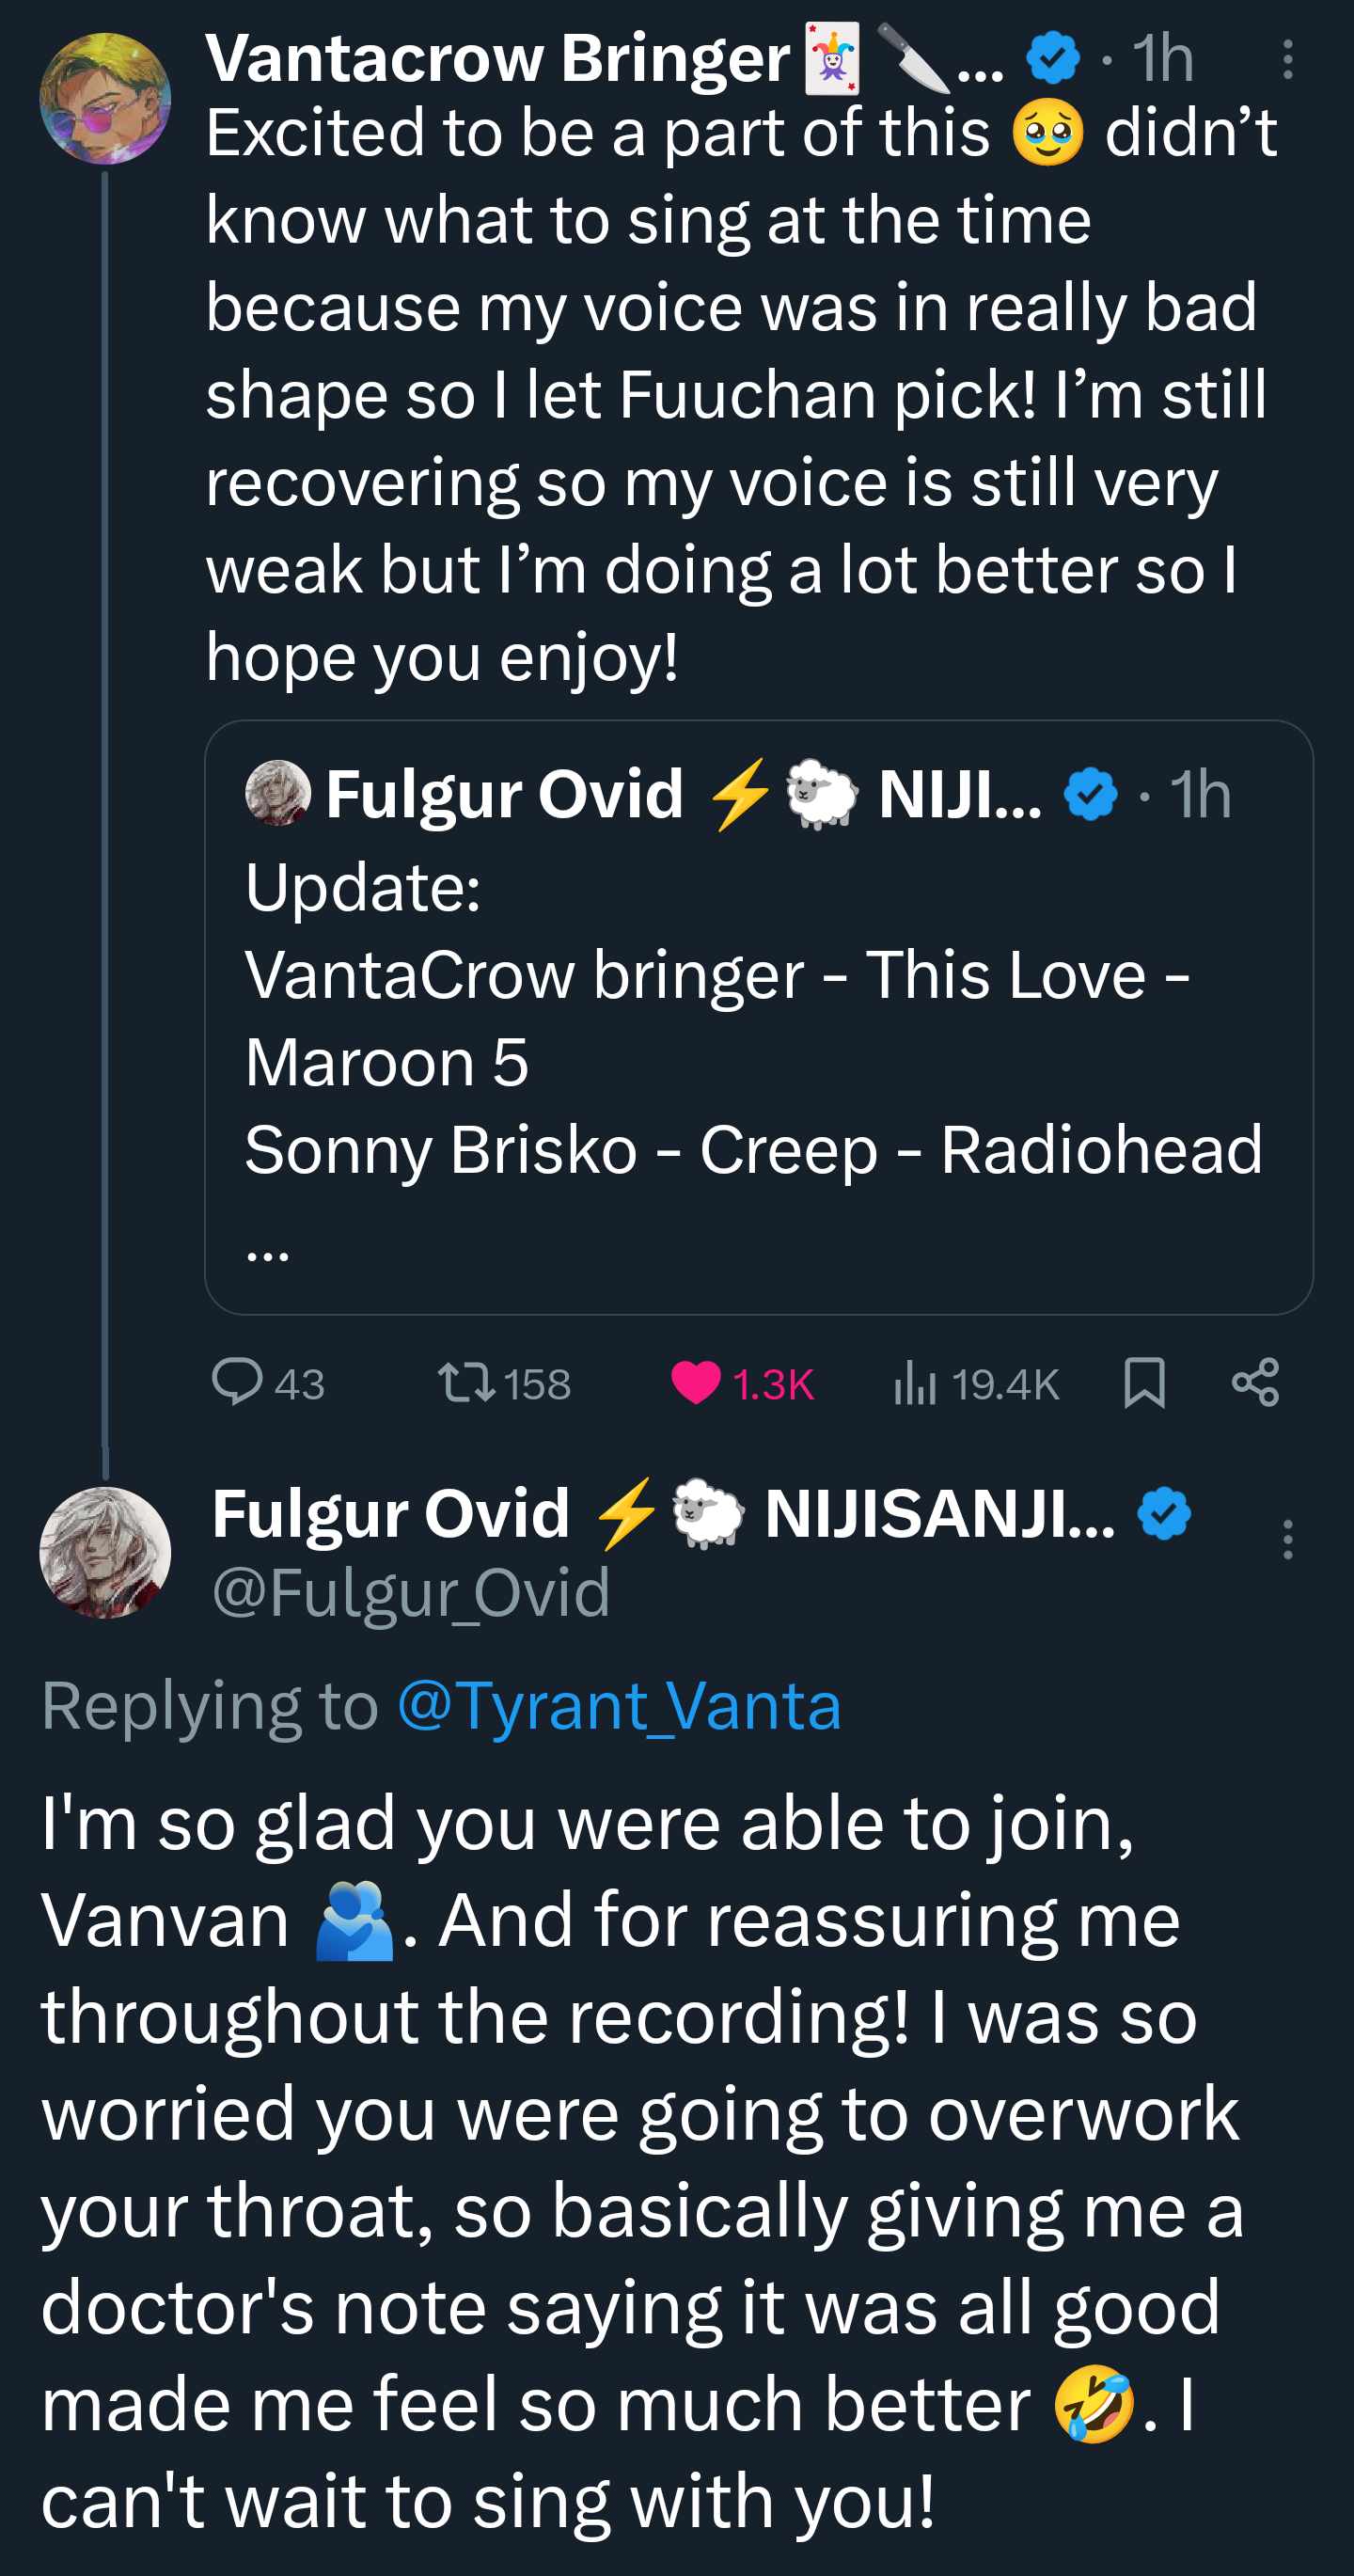Share Vantacrow Bringer's tweet
The image size is (1354, 2576).
coord(1256,1383)
